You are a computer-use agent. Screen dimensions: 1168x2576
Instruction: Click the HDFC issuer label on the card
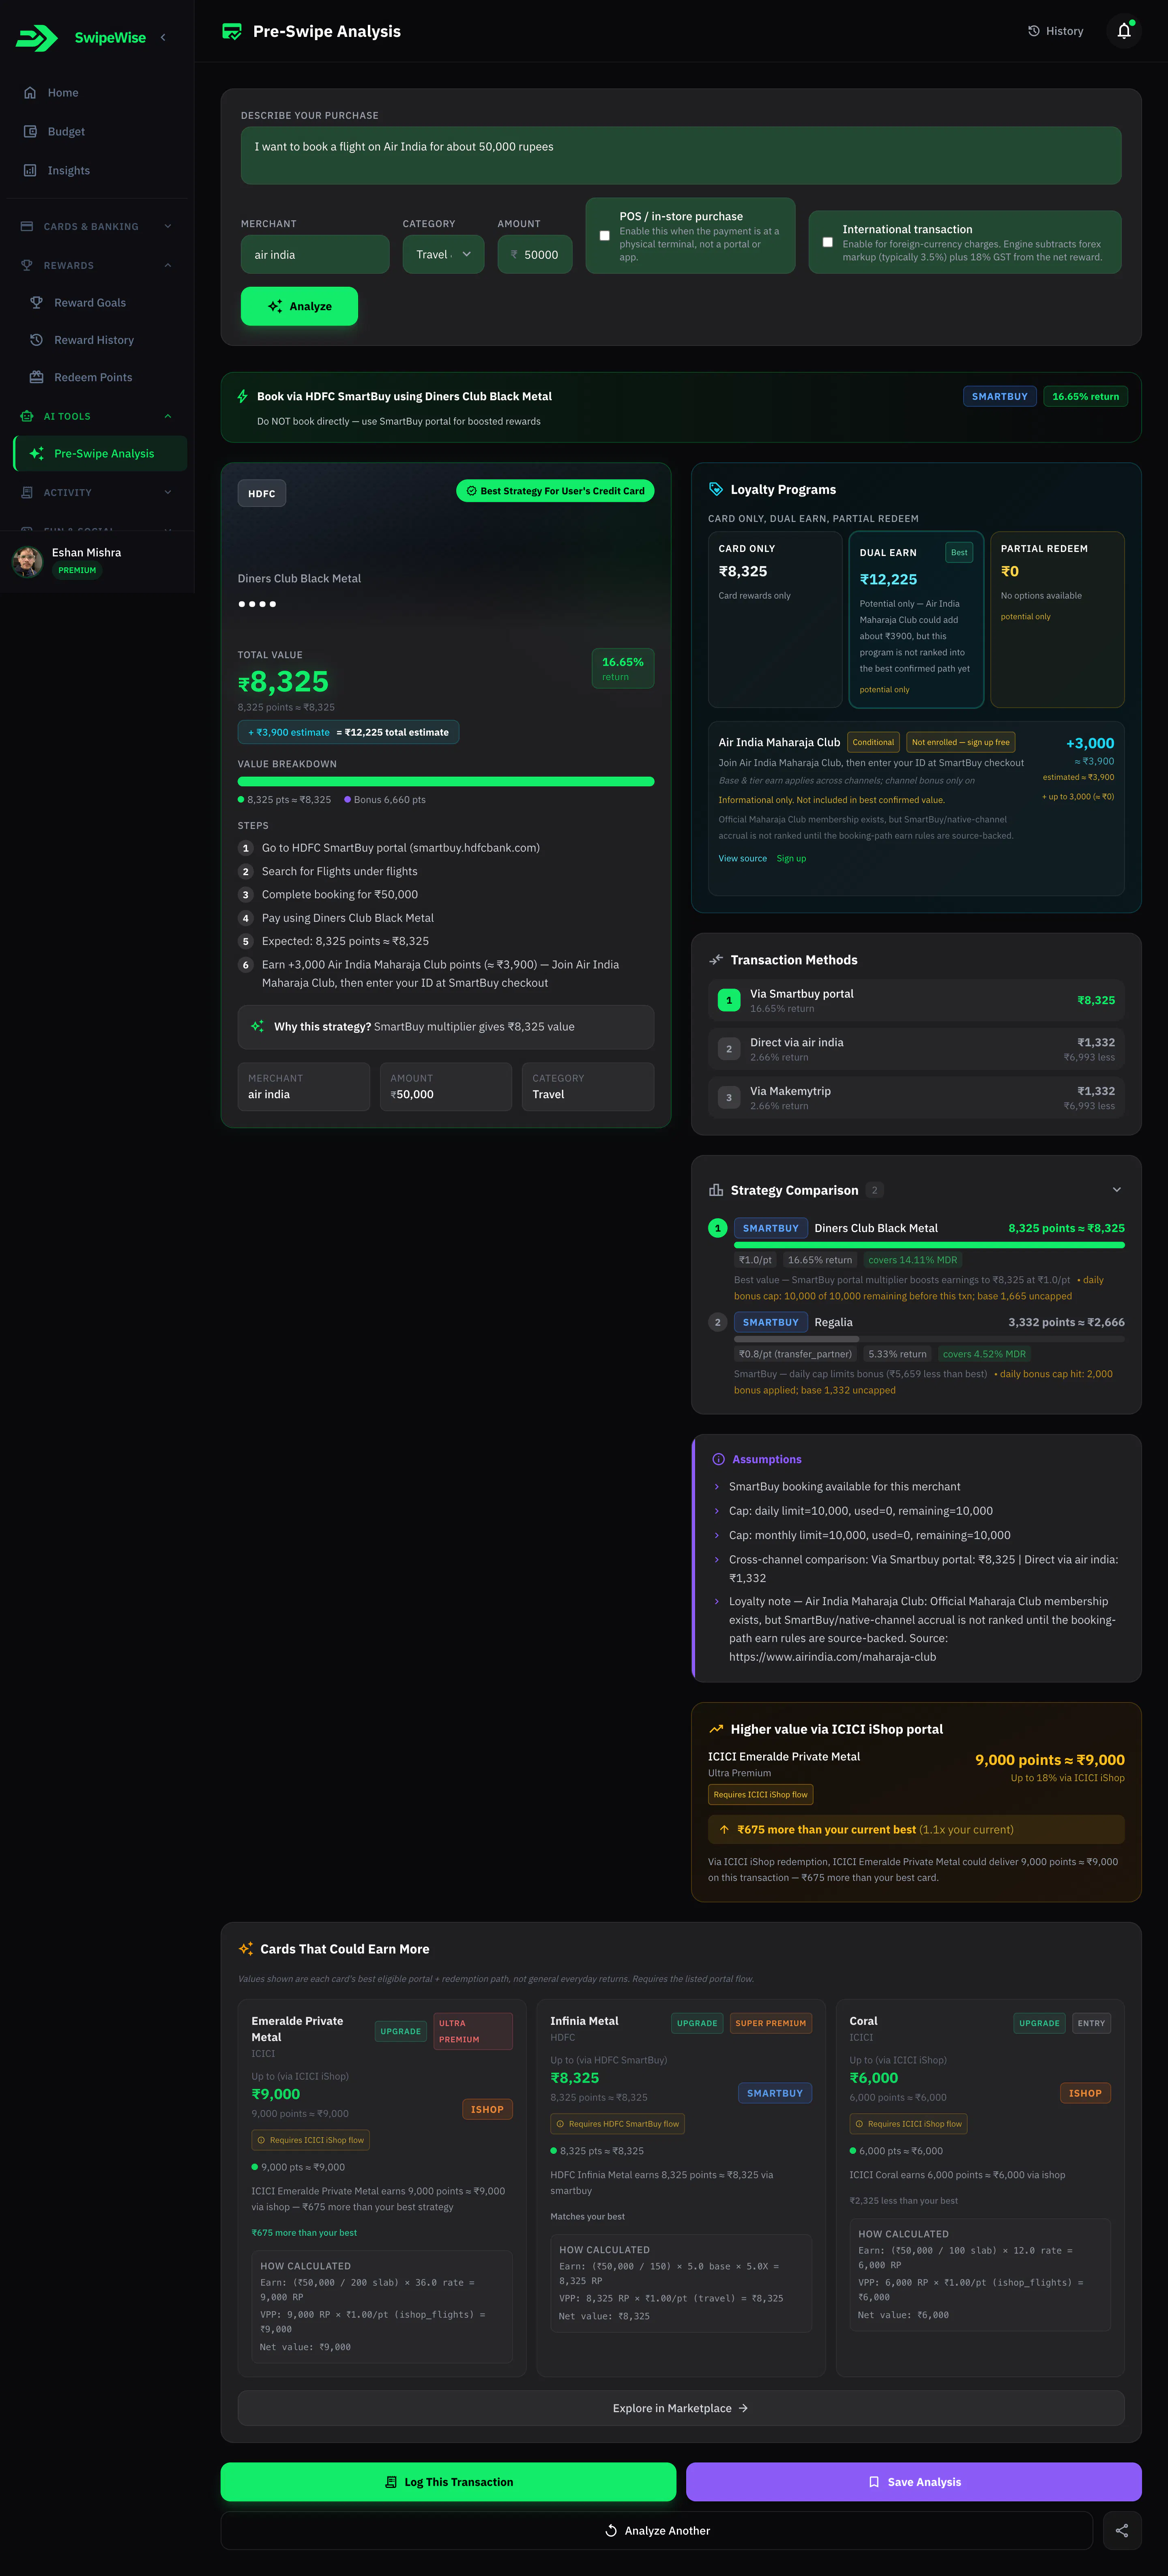(x=262, y=494)
